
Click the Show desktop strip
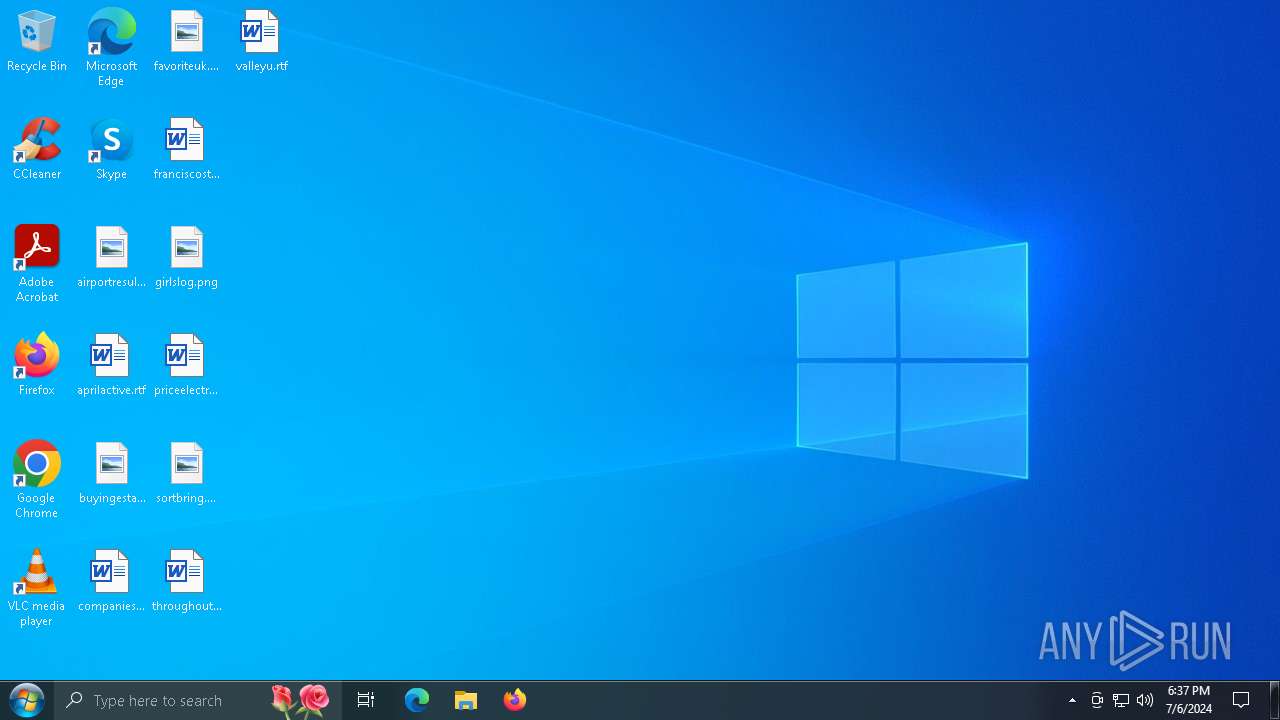coord(1275,700)
